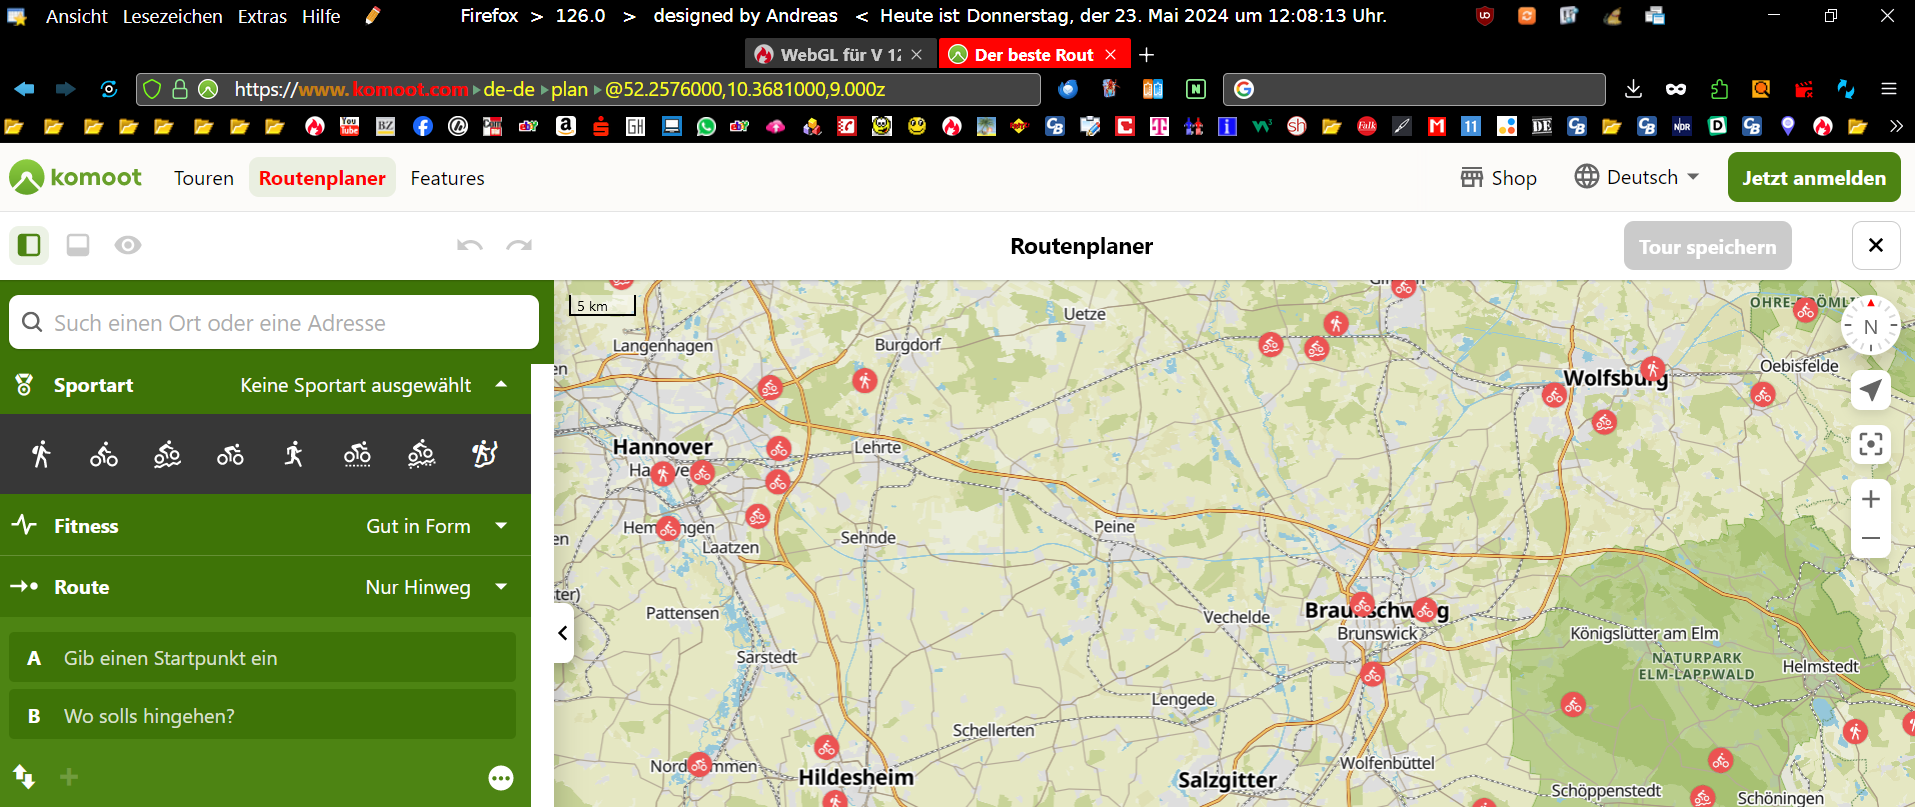The height and width of the screenshot is (807, 1915).
Task: Open the Fitness level dropdown
Action: [x=501, y=526]
